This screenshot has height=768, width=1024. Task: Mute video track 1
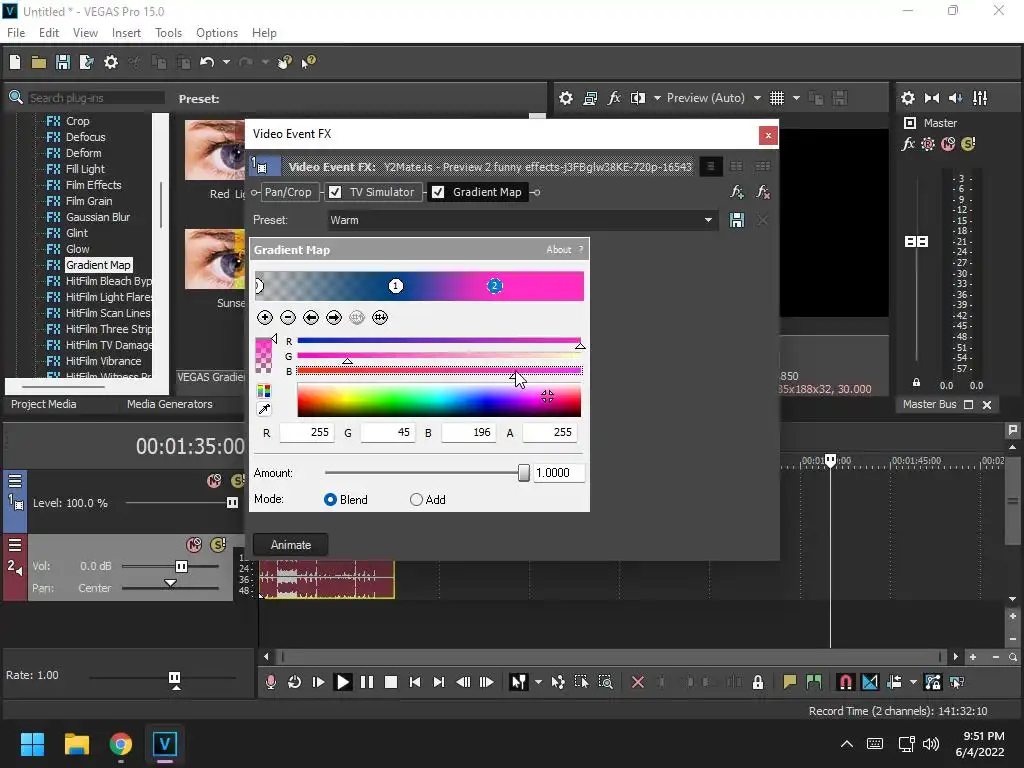click(214, 481)
